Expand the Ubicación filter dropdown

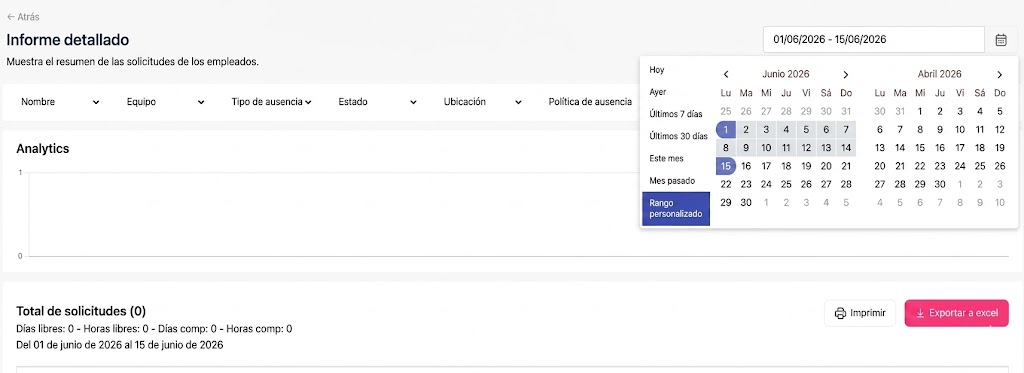click(483, 102)
